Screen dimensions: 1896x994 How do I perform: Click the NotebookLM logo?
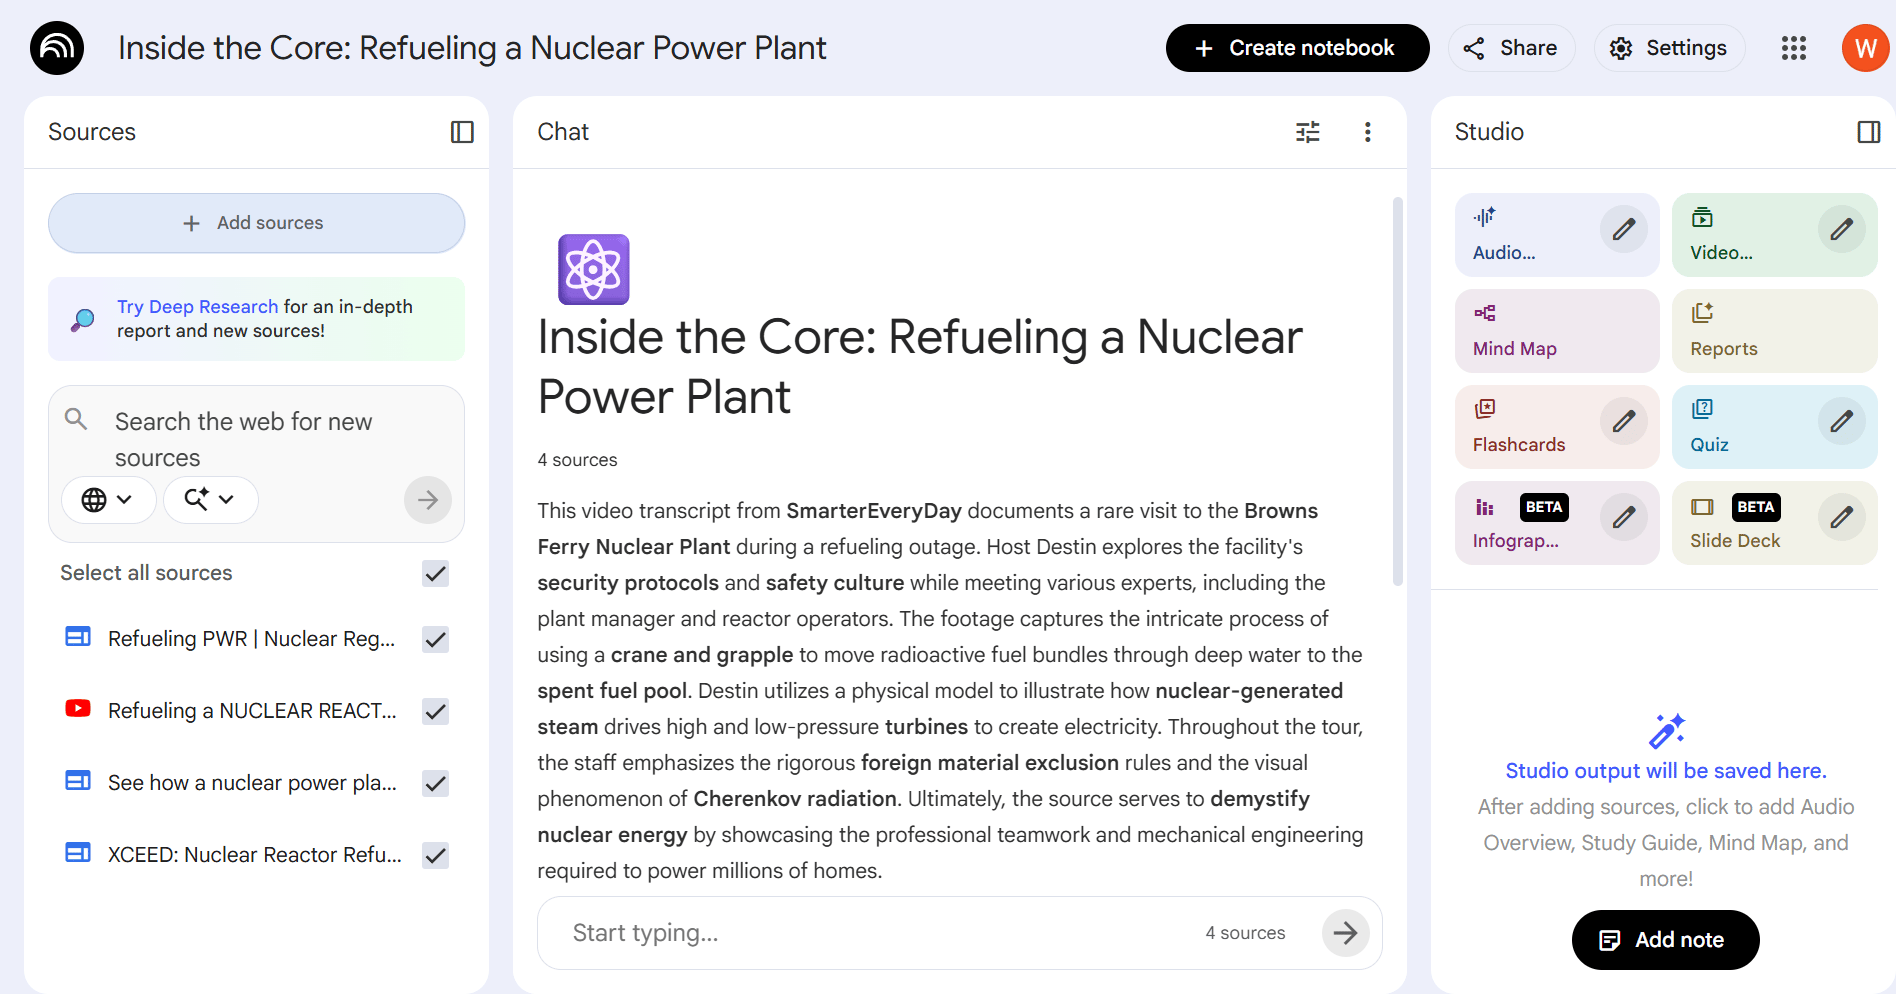coord(57,48)
